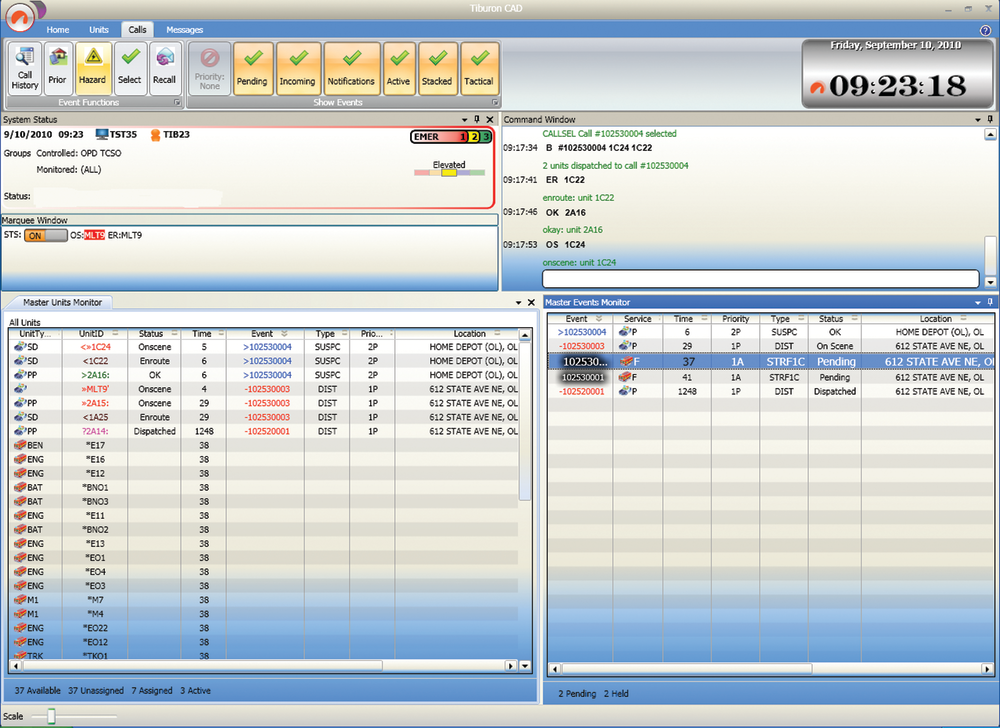Pin the System Status panel

[478, 119]
